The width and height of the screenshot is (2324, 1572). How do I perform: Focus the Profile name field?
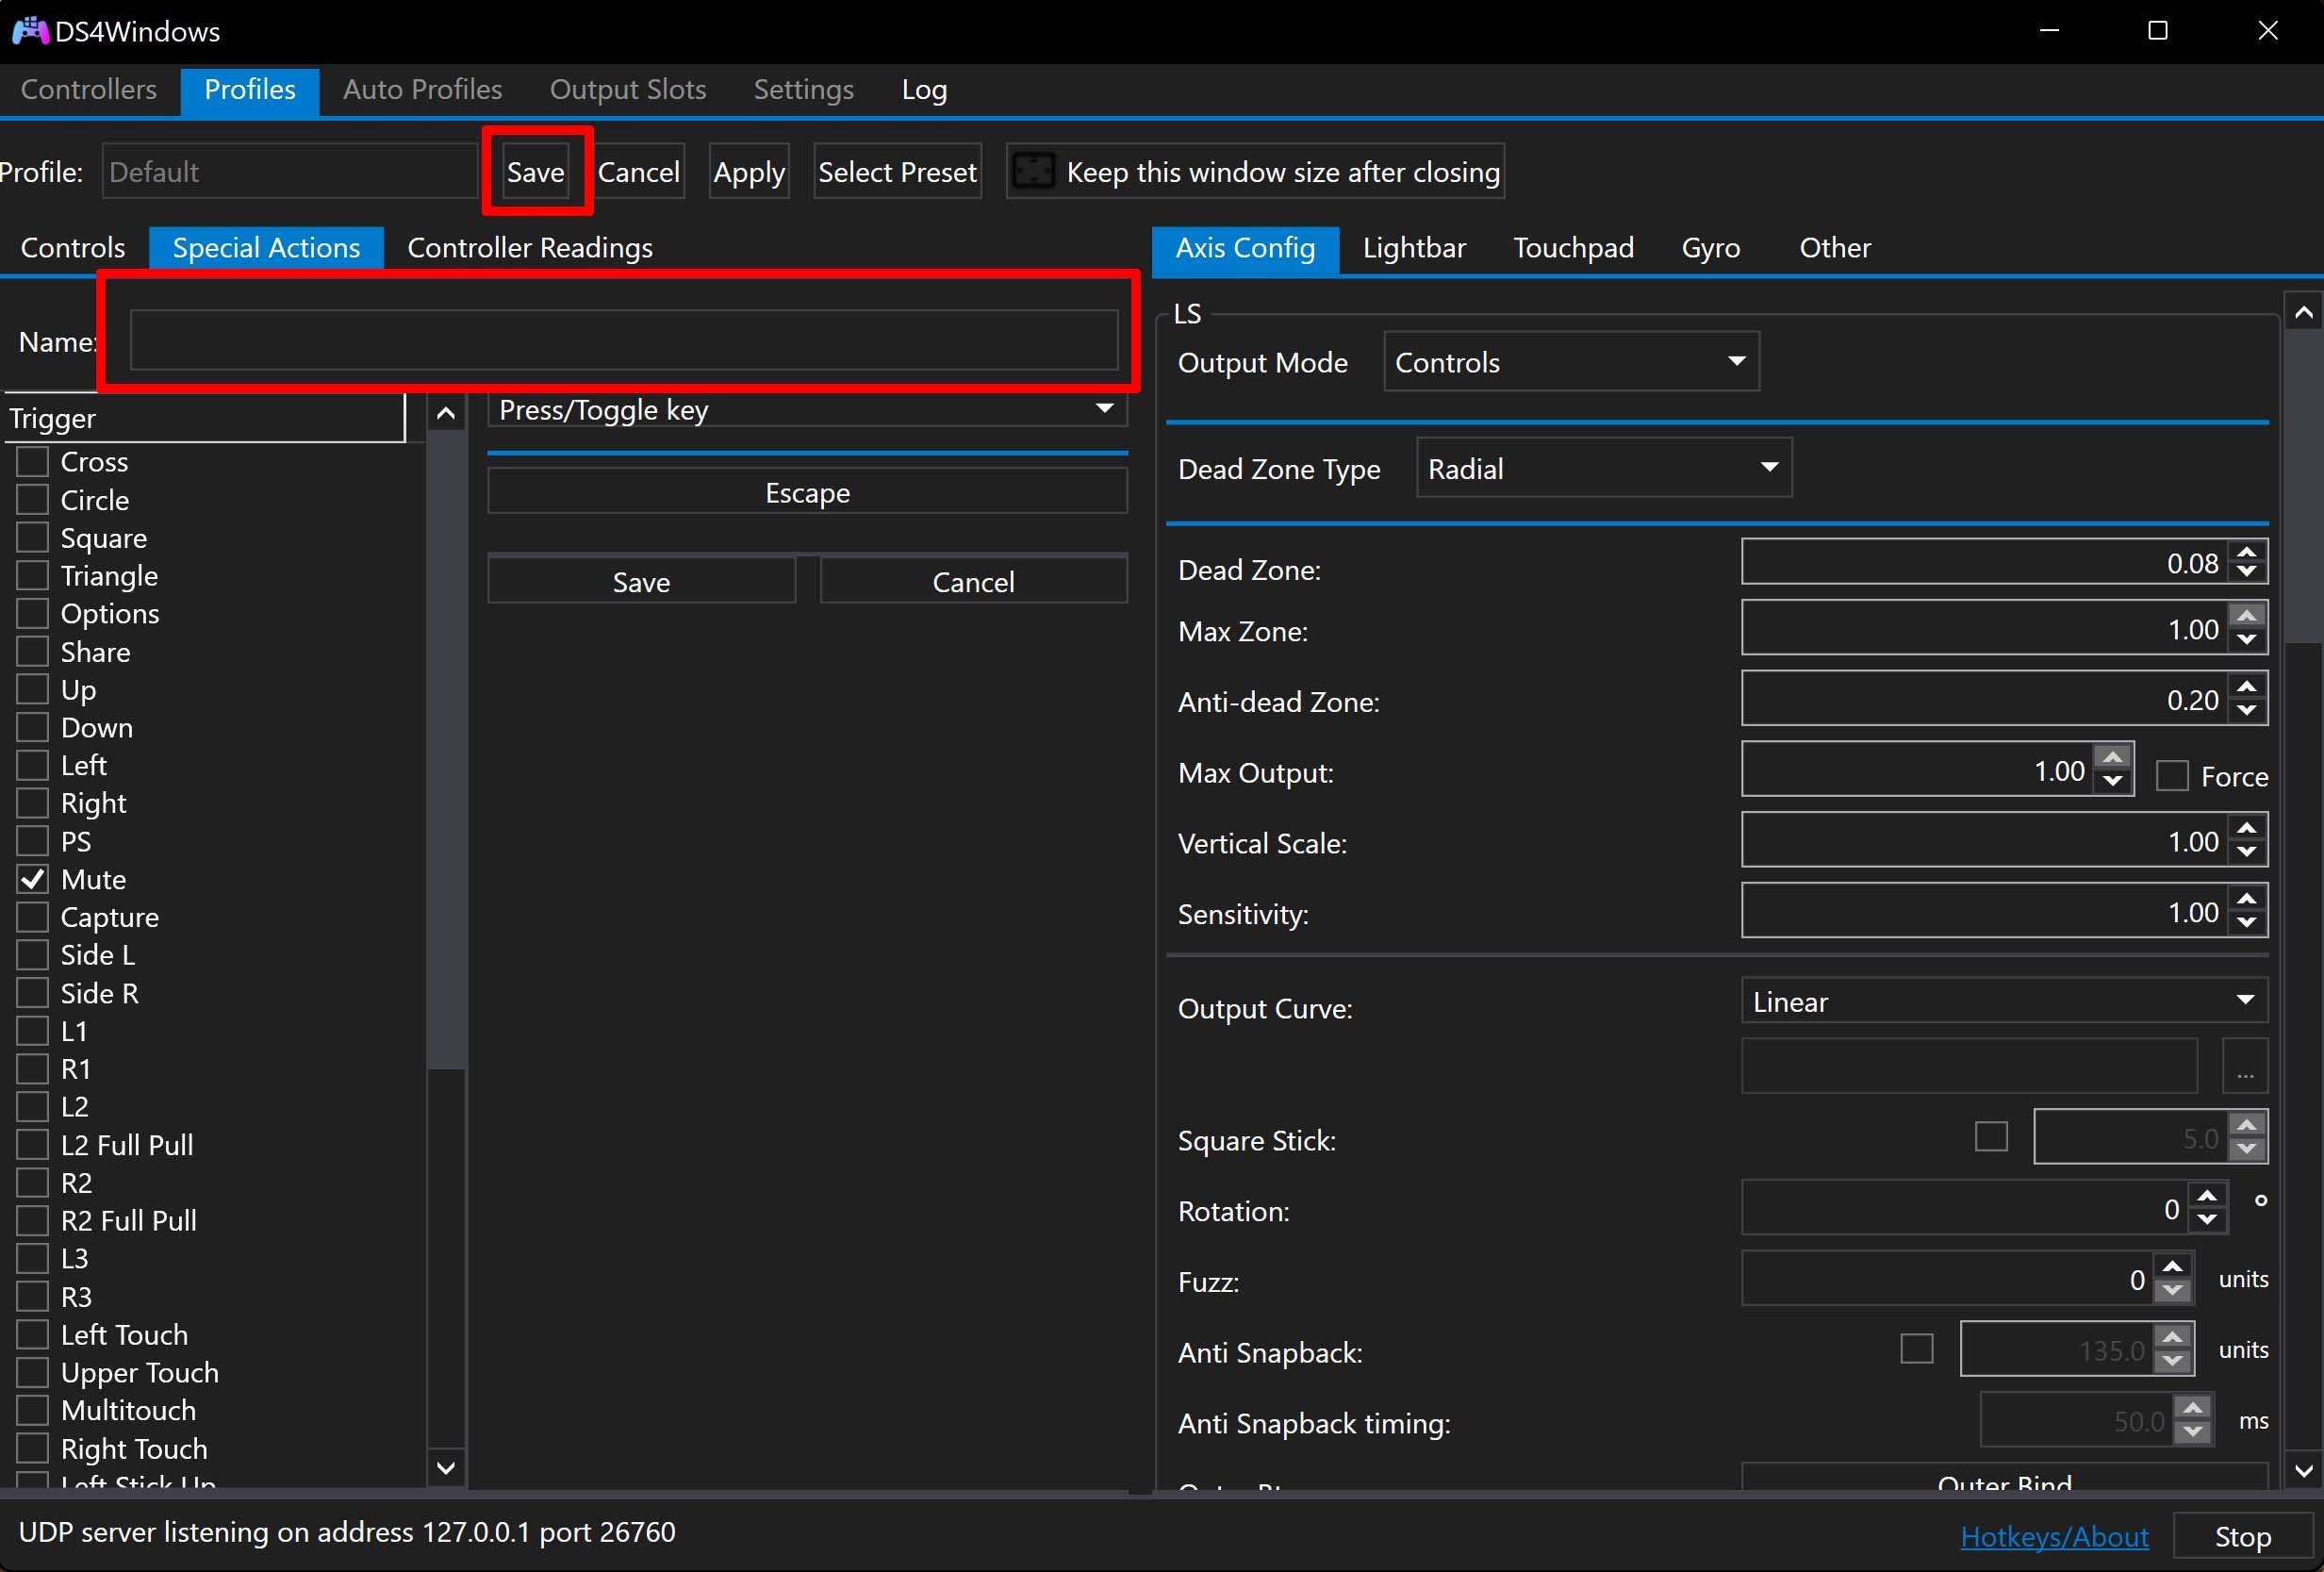290,171
